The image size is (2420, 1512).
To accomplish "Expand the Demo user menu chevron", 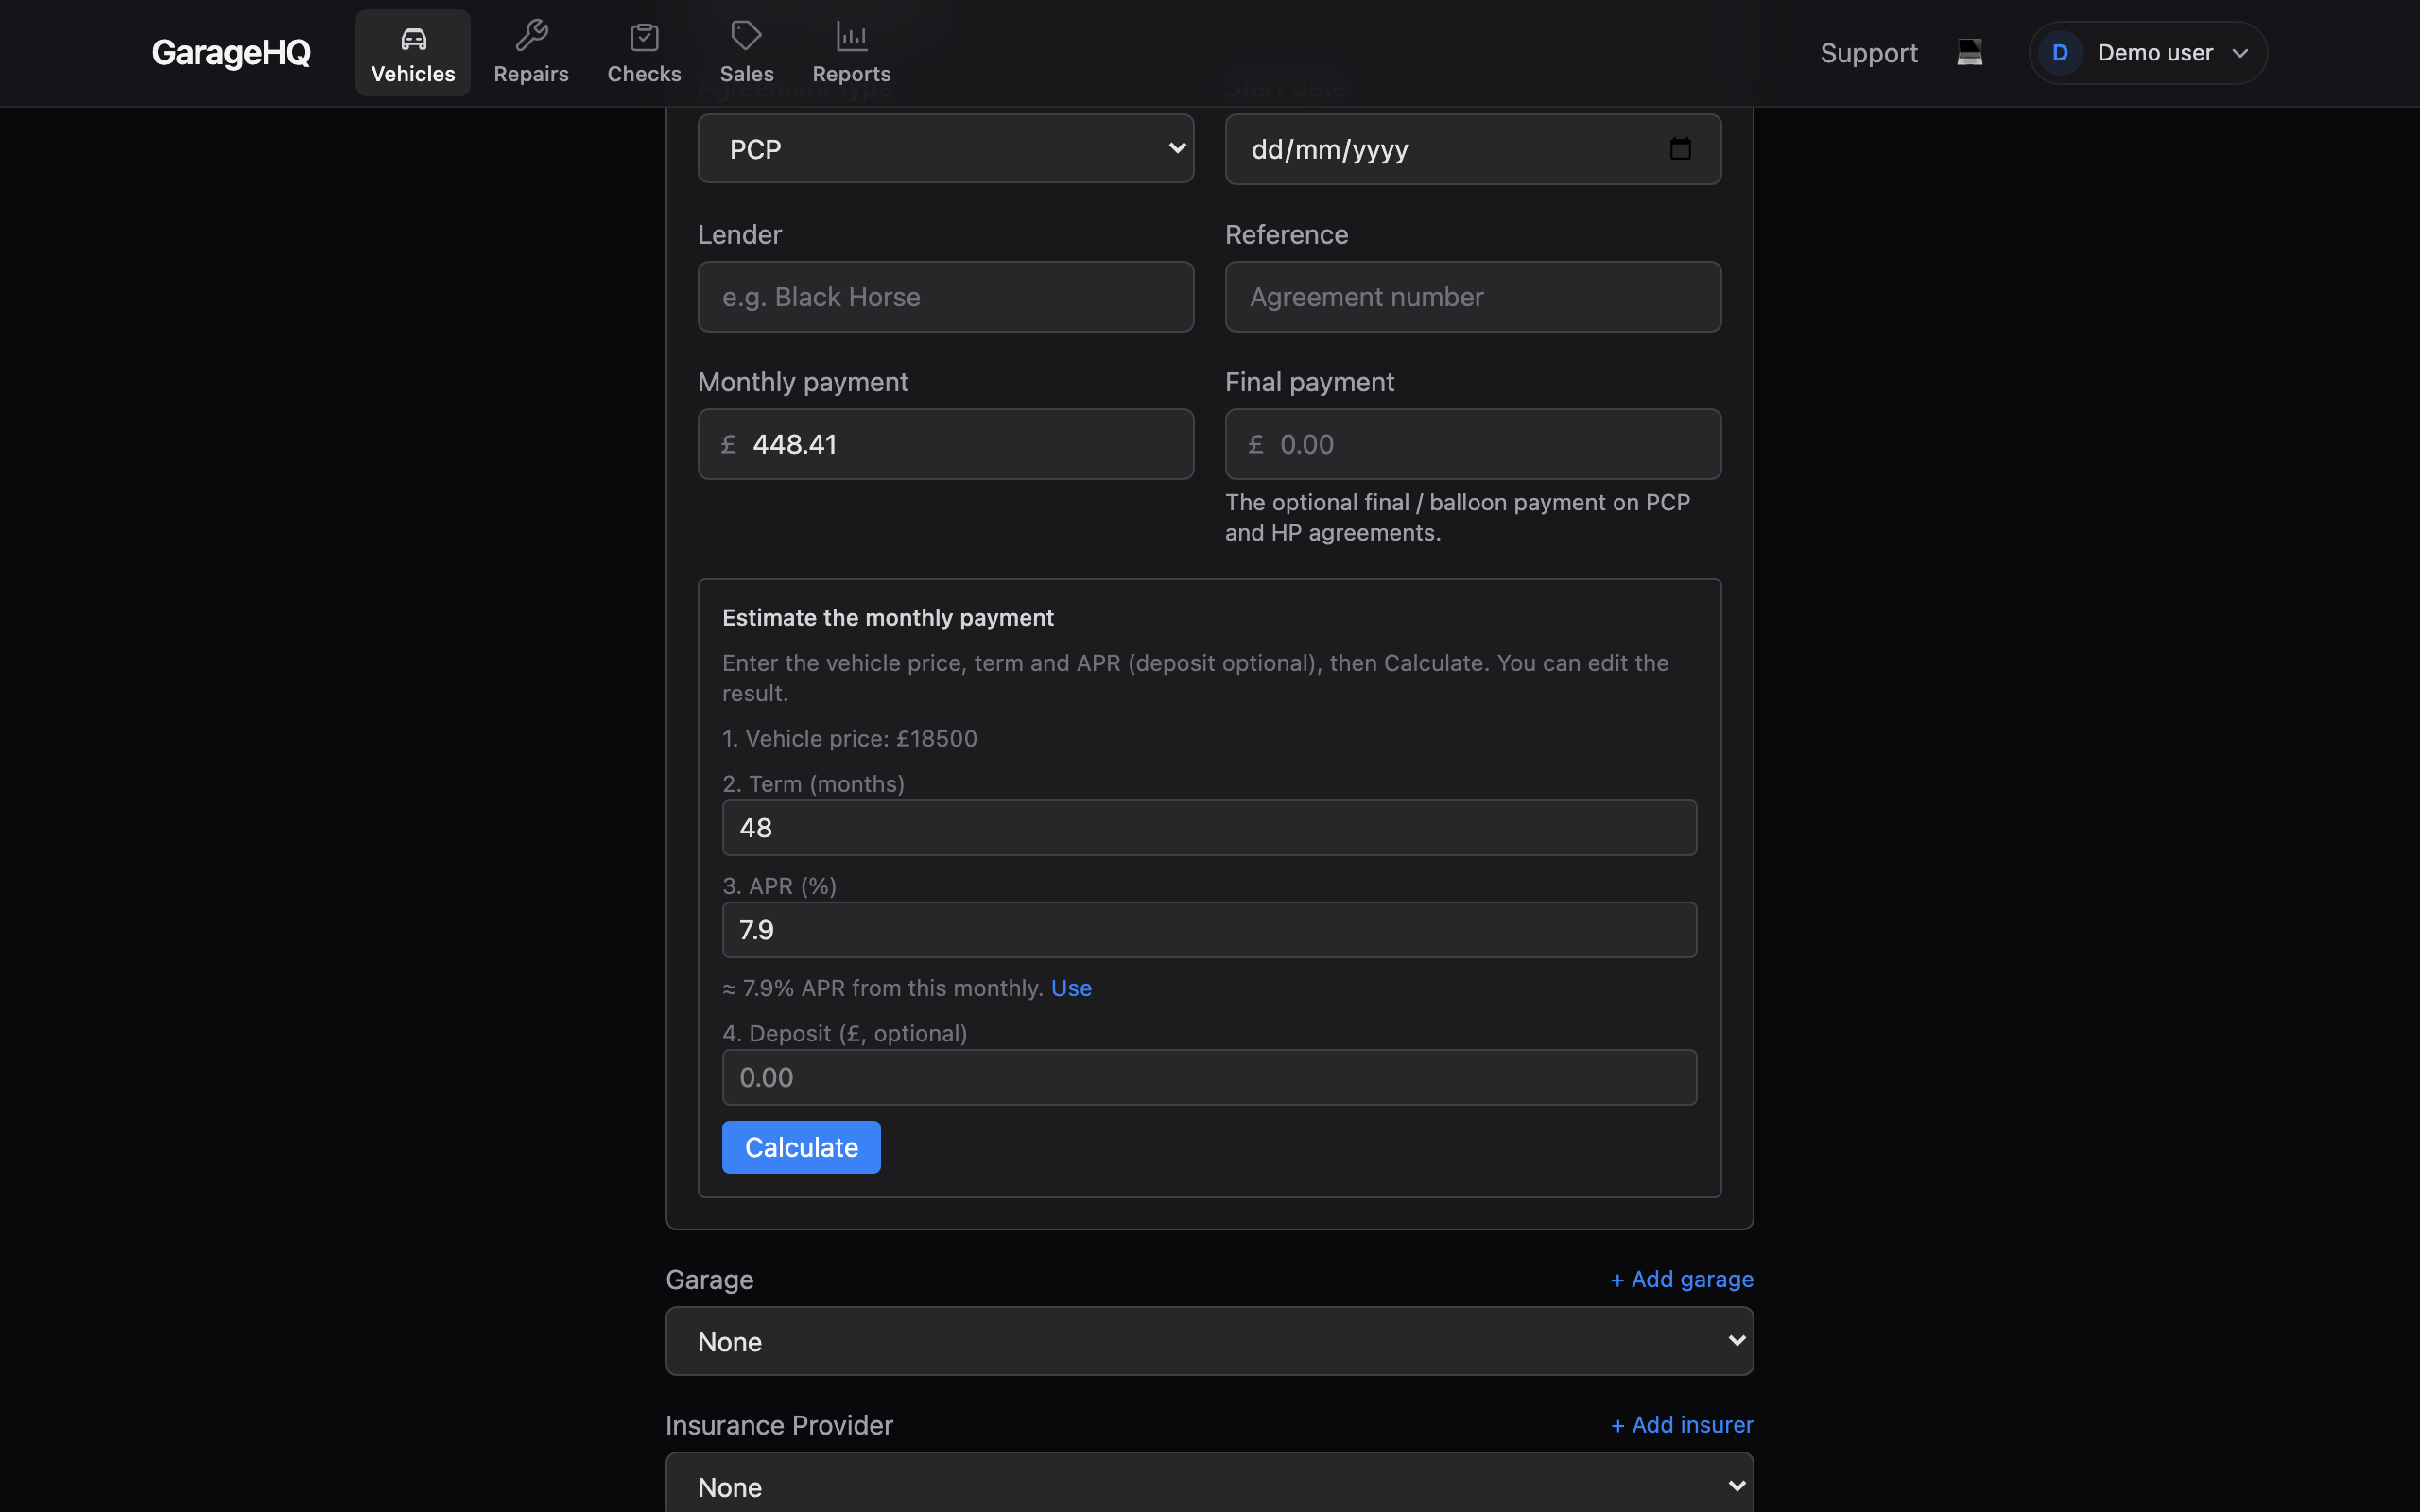I will 2240,53.
